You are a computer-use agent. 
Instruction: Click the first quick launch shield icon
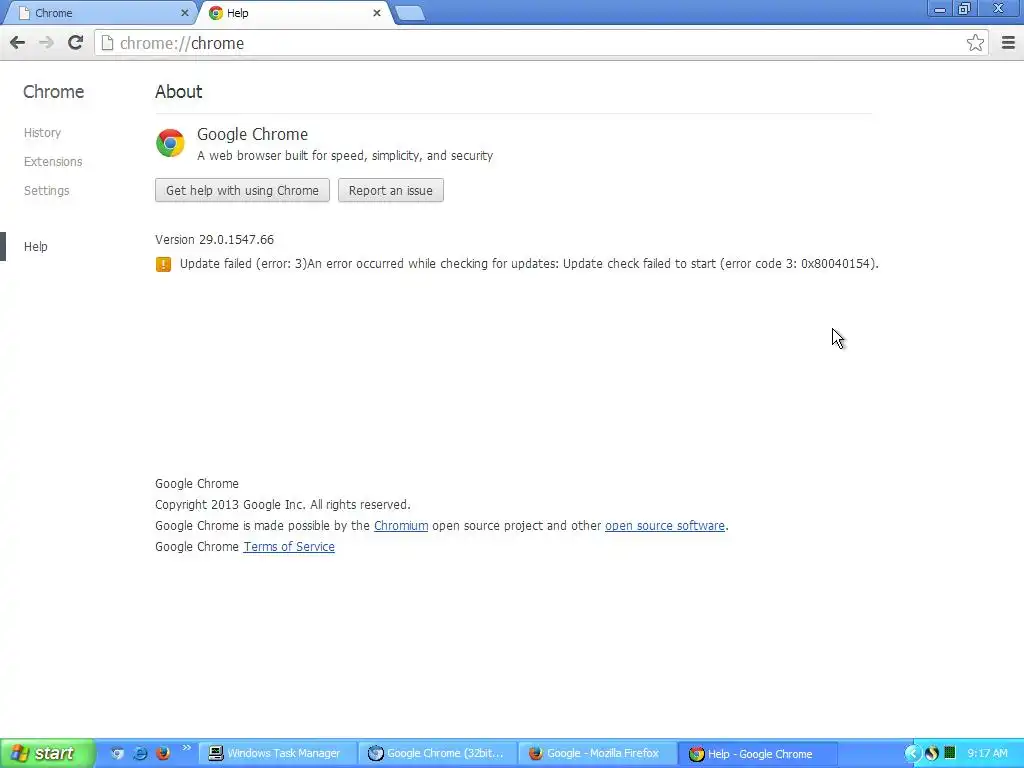point(117,753)
